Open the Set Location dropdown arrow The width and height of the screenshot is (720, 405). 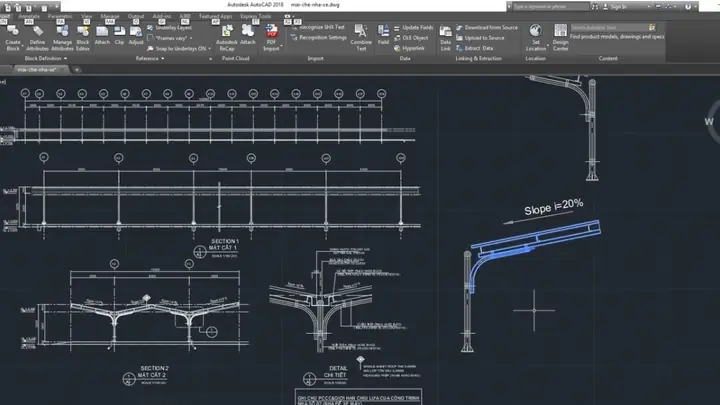click(x=548, y=46)
